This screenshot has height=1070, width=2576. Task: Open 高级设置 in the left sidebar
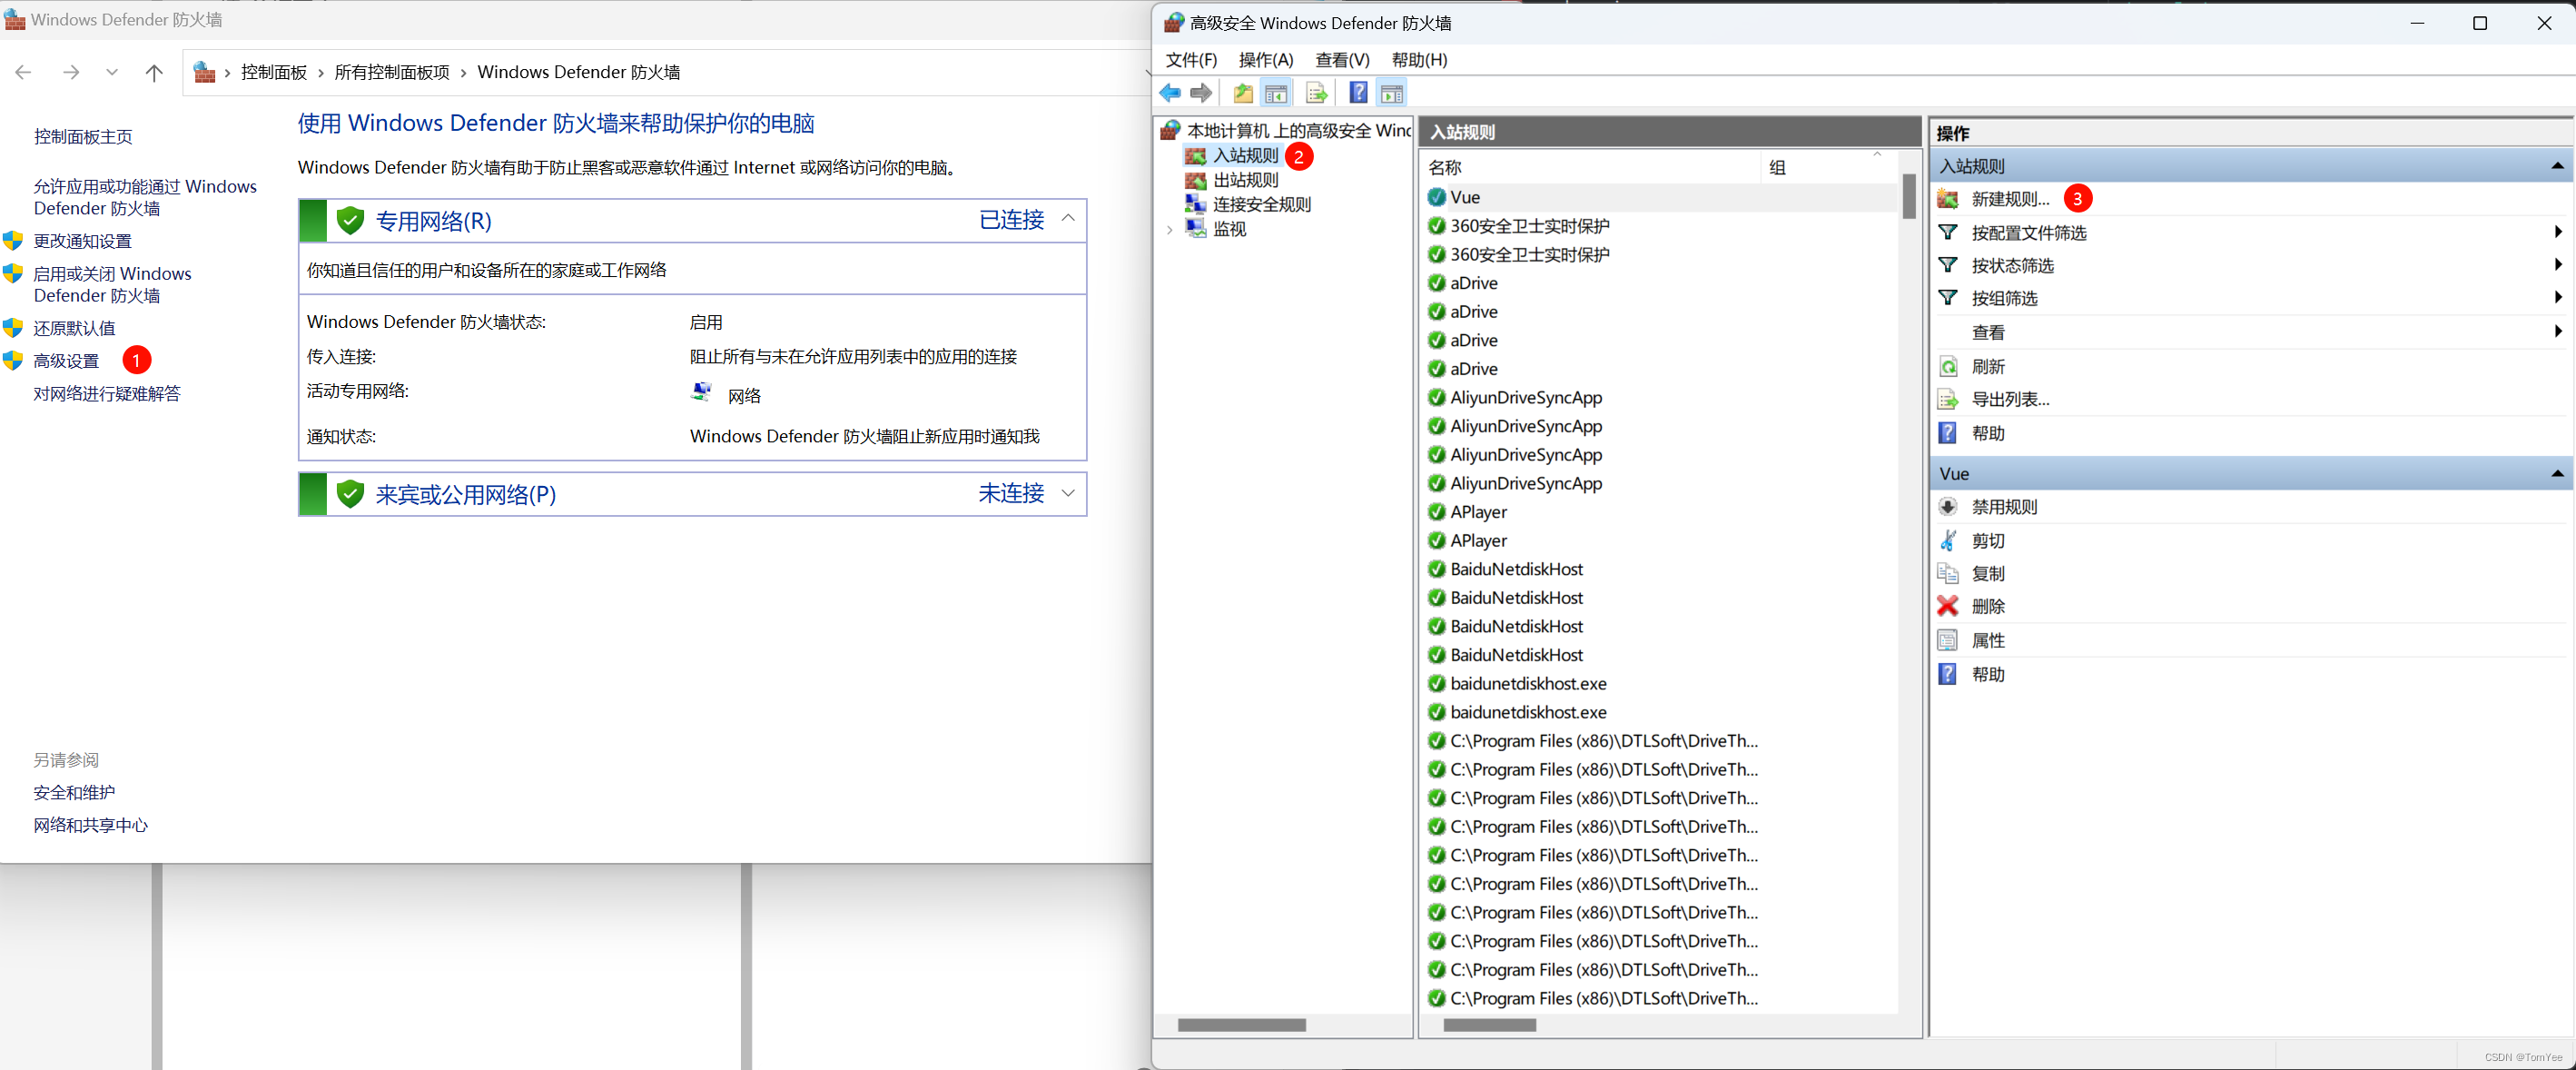pyautogui.click(x=66, y=361)
